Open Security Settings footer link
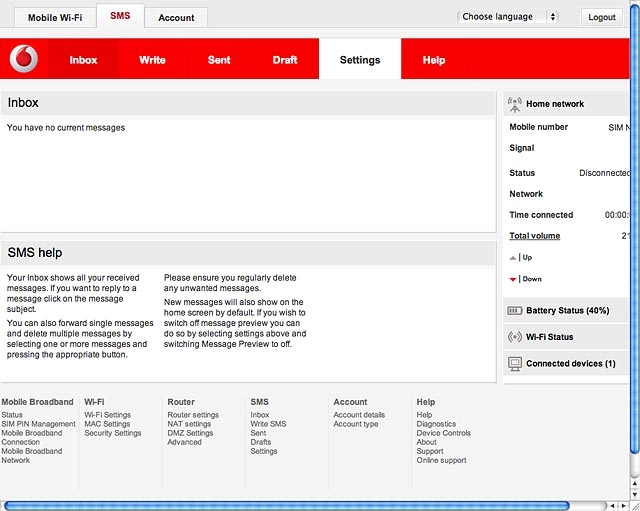640x511 pixels. point(113,433)
